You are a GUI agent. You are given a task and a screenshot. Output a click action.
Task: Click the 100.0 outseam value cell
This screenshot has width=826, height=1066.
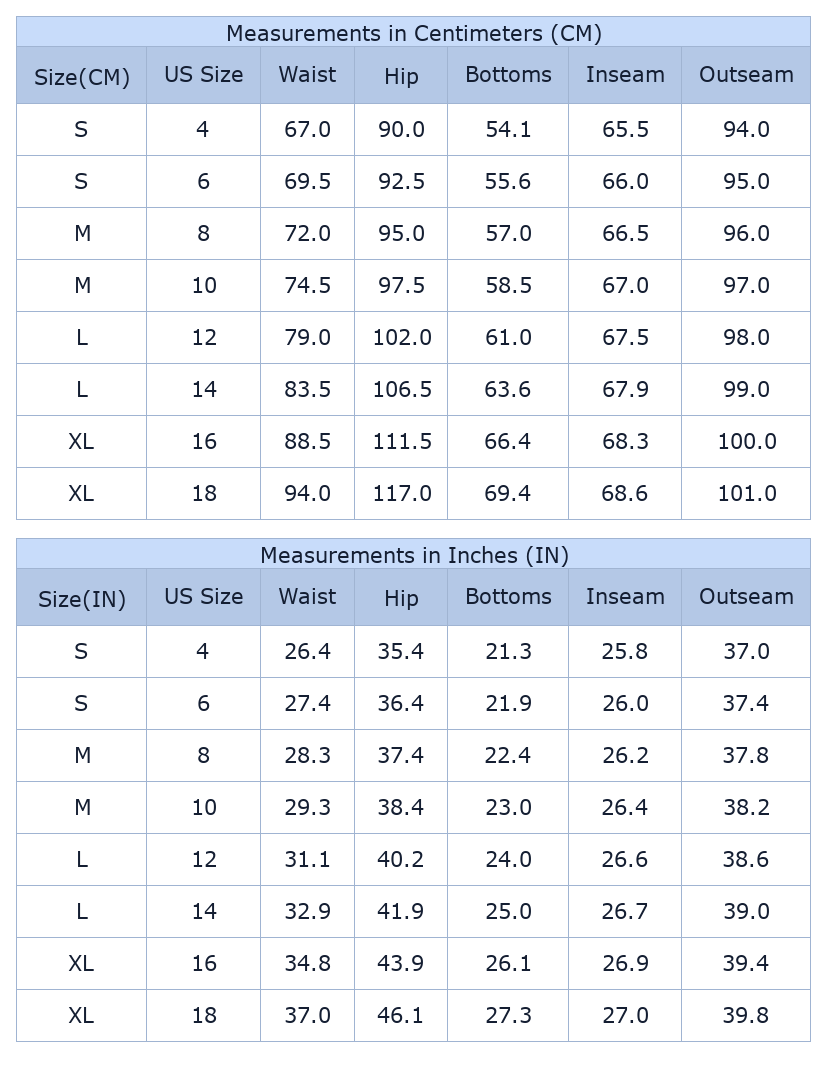pyautogui.click(x=746, y=442)
